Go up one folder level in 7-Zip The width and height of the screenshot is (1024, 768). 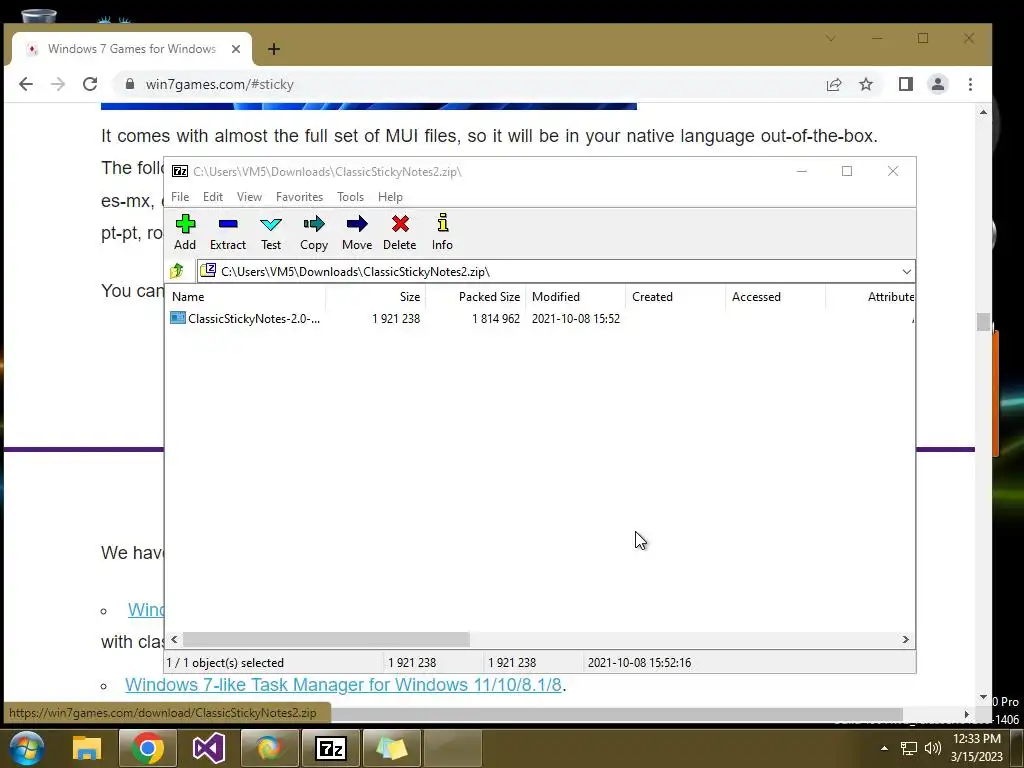click(x=176, y=271)
